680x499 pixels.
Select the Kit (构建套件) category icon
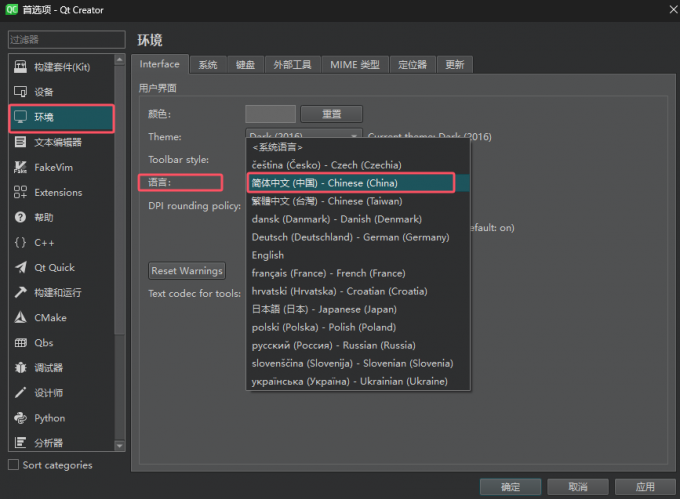20,66
